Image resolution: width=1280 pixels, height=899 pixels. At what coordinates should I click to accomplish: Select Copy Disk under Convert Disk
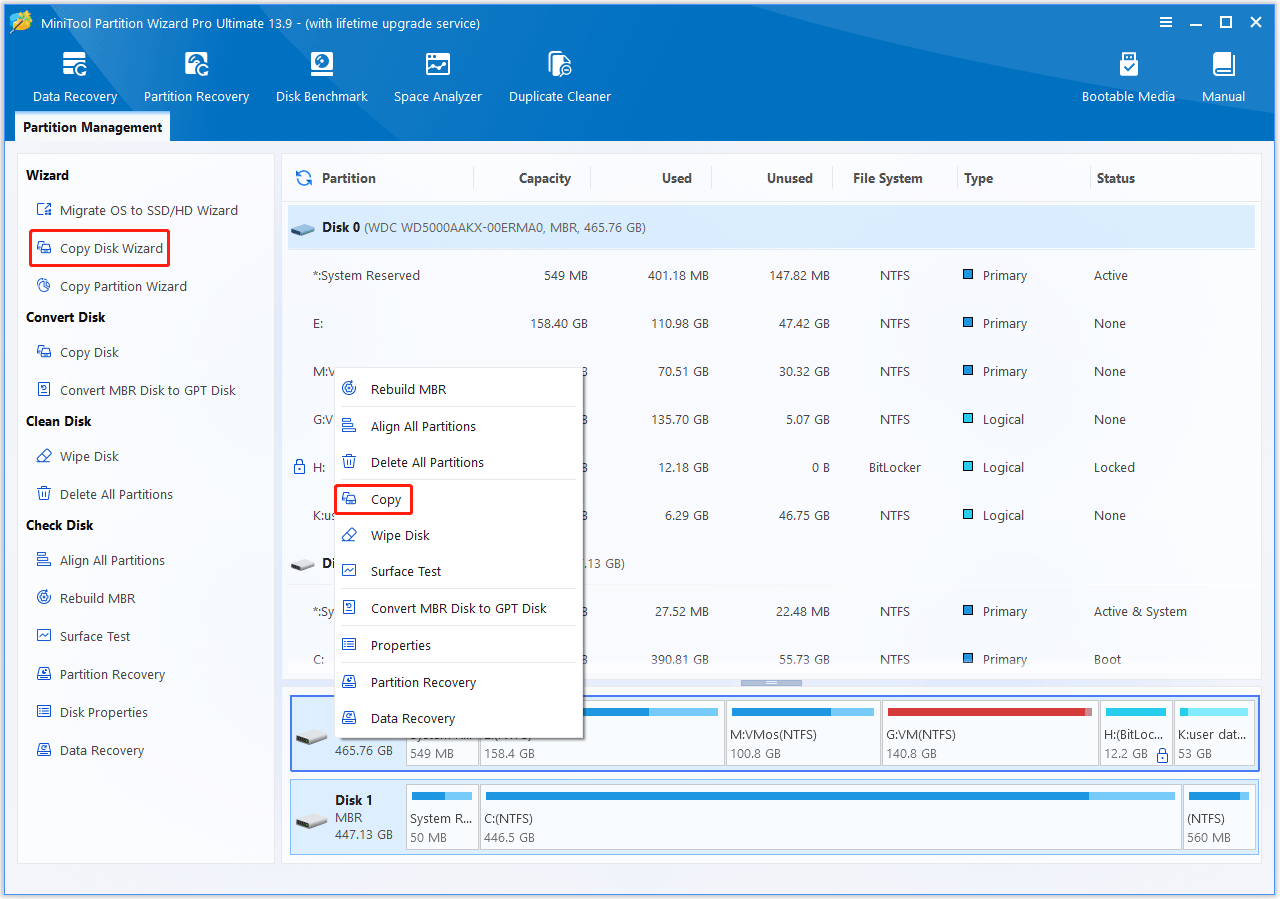click(78, 352)
